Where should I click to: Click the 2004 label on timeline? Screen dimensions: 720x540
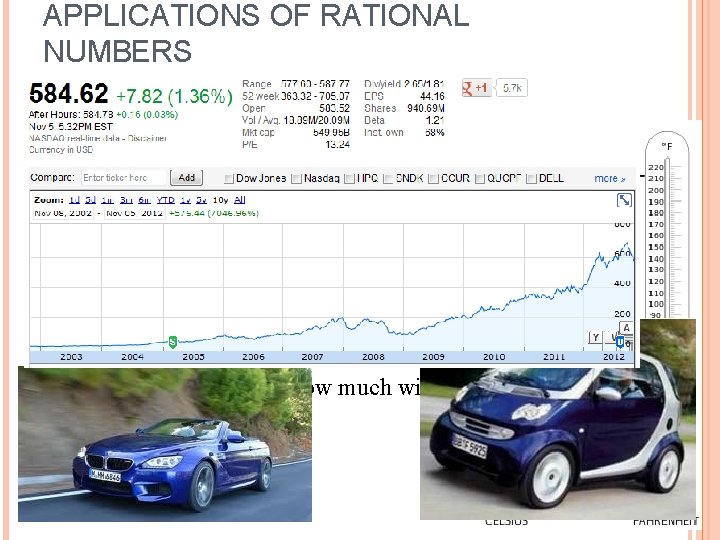tap(132, 357)
